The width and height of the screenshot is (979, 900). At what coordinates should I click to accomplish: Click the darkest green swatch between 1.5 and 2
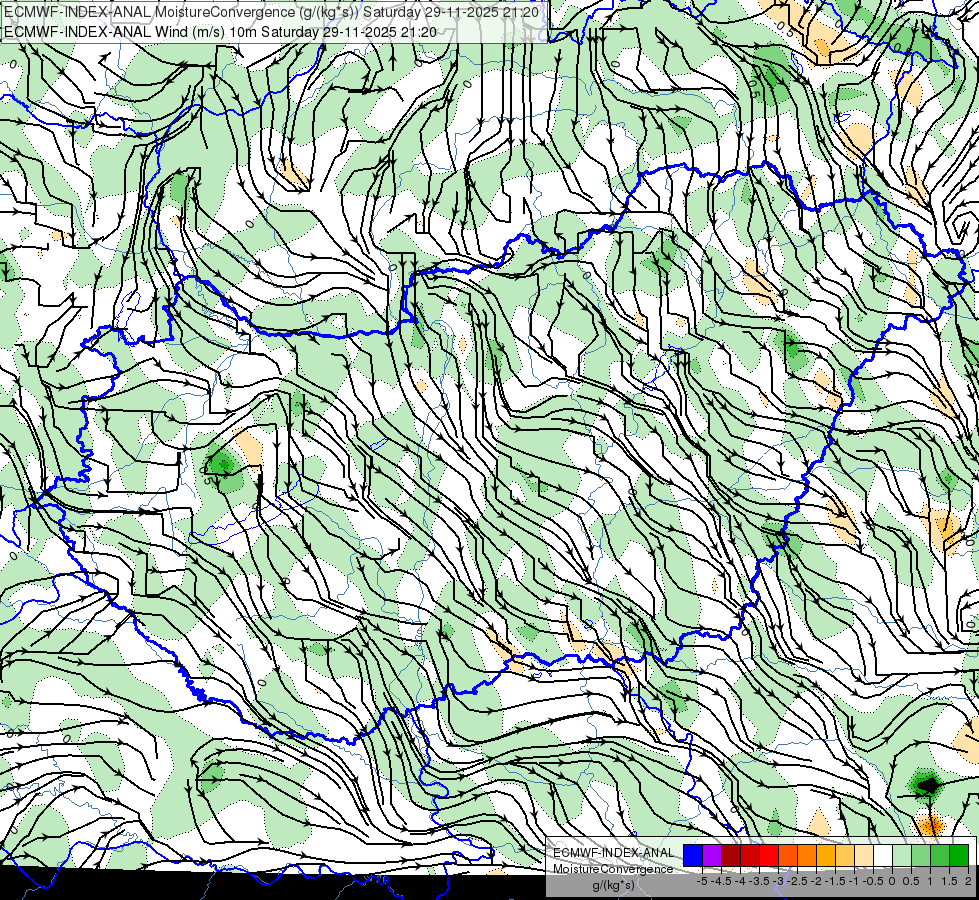(958, 855)
